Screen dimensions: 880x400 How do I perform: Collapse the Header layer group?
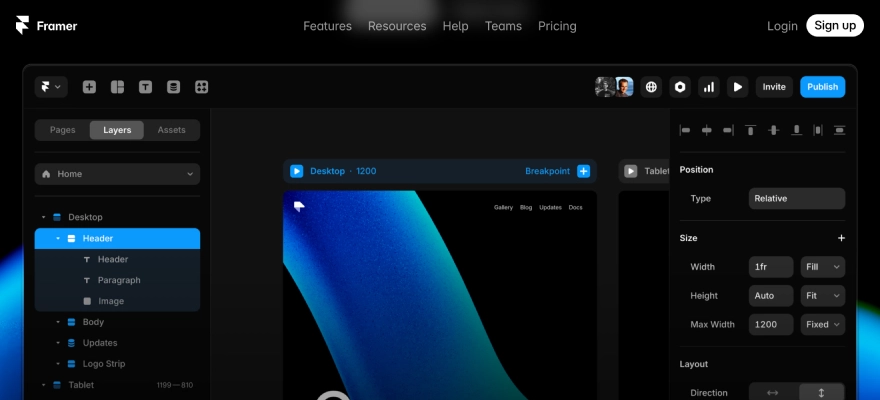pyautogui.click(x=58, y=239)
